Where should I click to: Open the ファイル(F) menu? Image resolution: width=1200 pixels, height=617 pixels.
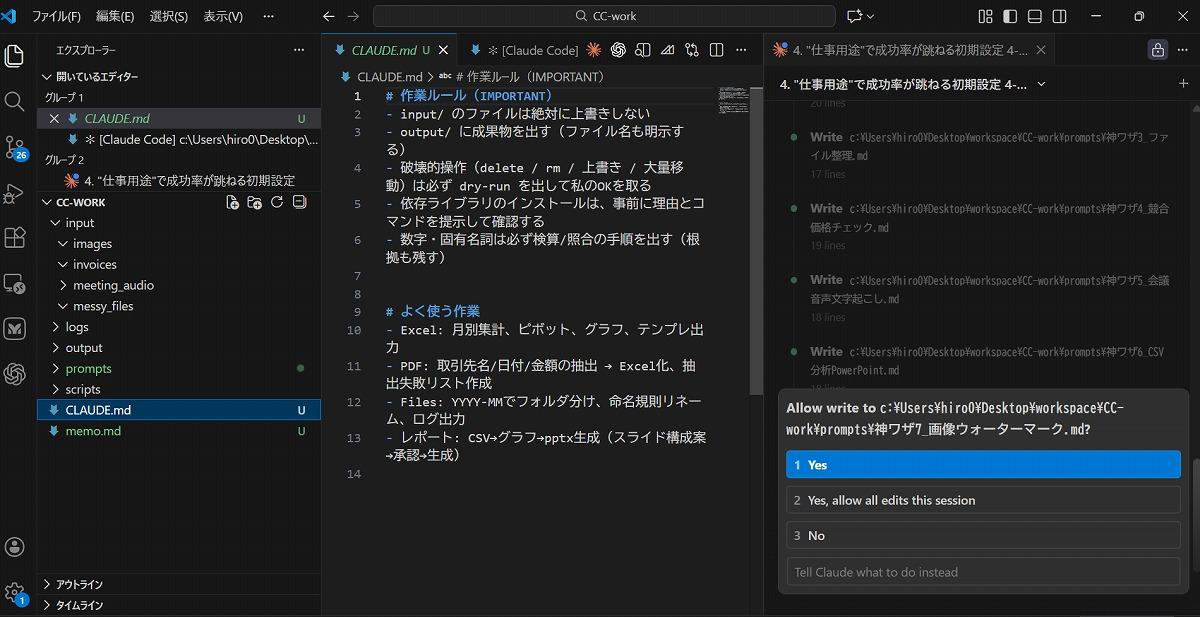(56, 16)
